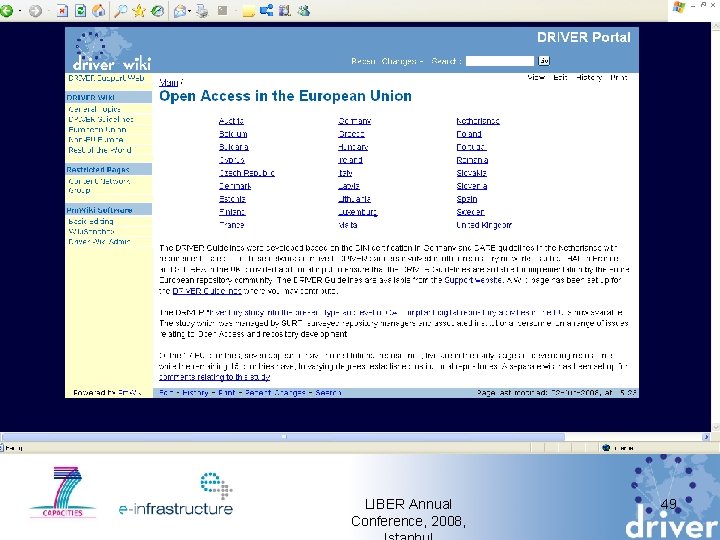Open the Estonia country link
Image resolution: width=720 pixels, height=540 pixels.
pos(232,199)
